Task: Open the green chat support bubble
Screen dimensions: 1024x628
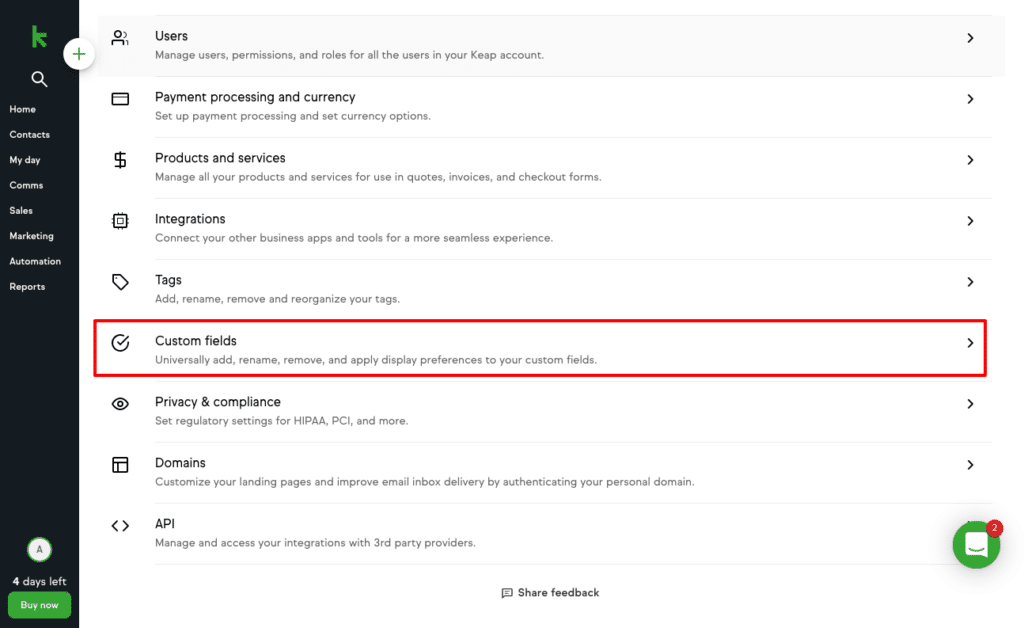Action: [976, 544]
